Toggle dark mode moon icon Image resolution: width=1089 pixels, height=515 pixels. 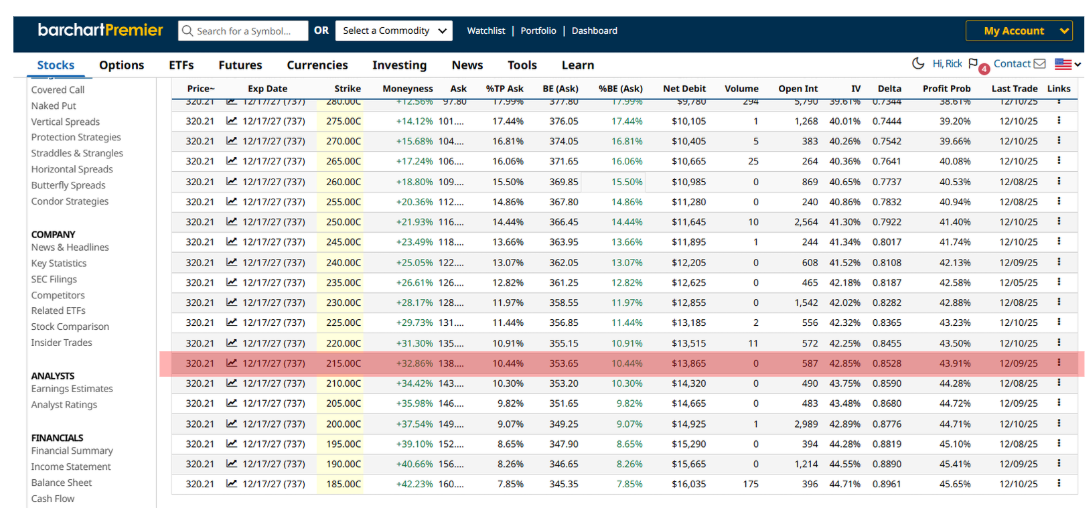pos(919,64)
